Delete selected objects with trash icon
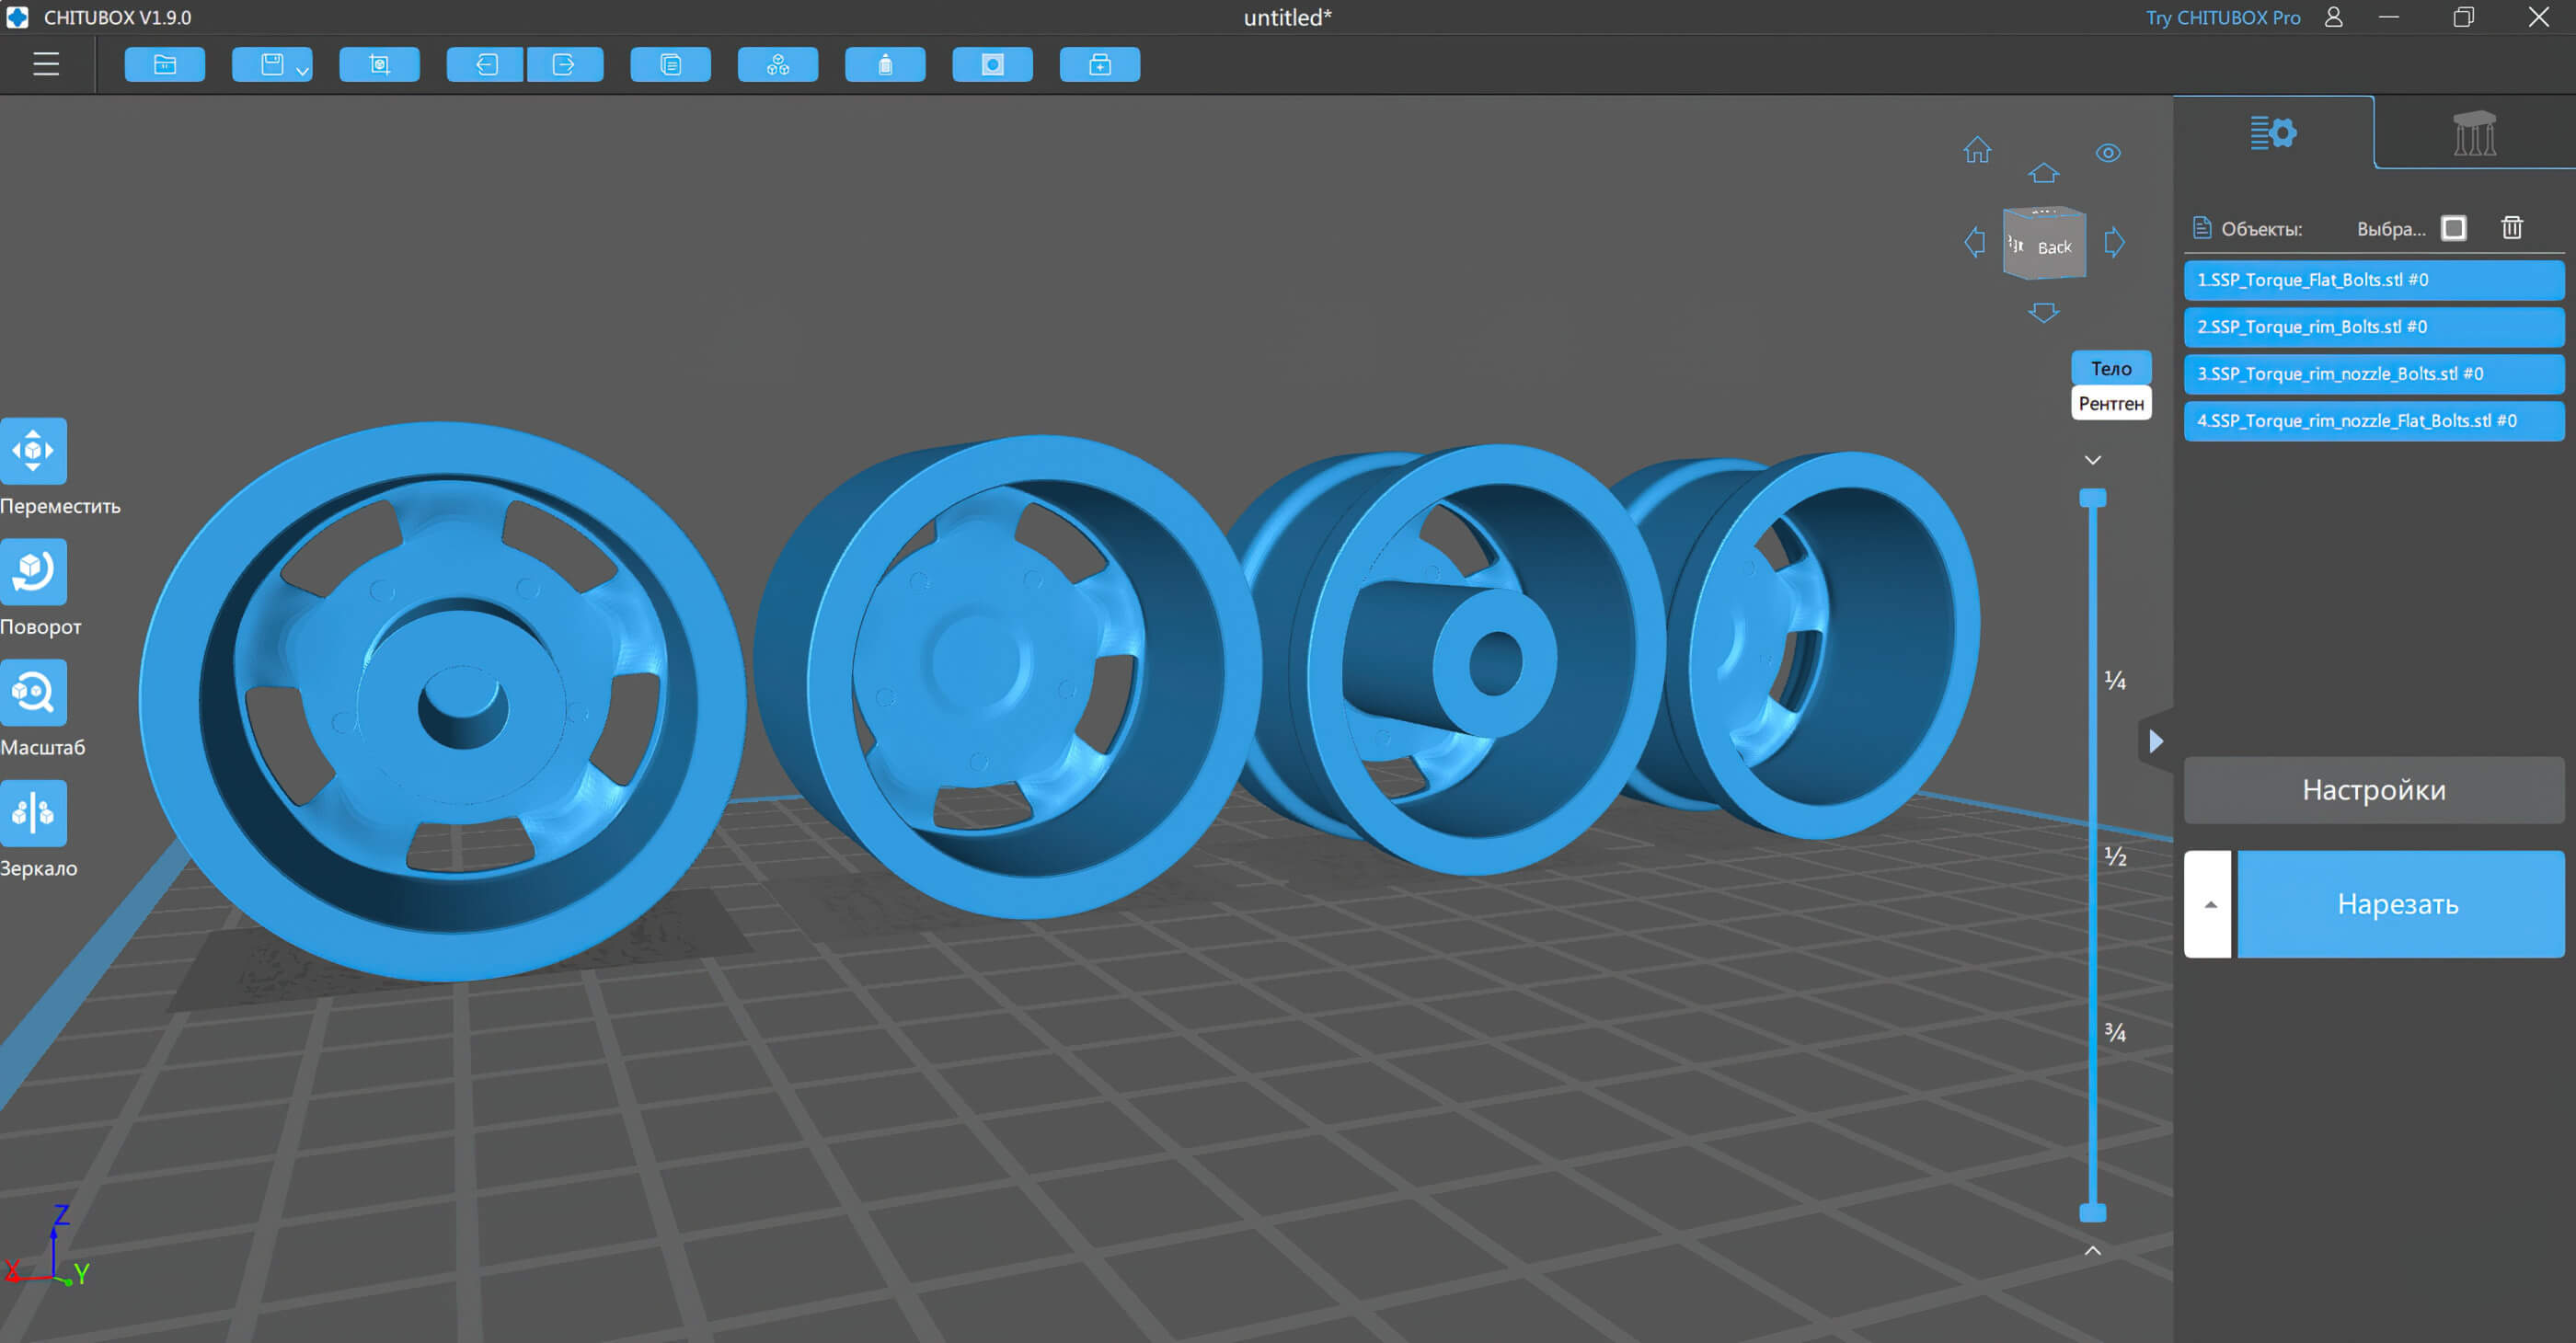The image size is (2576, 1343). tap(2512, 228)
